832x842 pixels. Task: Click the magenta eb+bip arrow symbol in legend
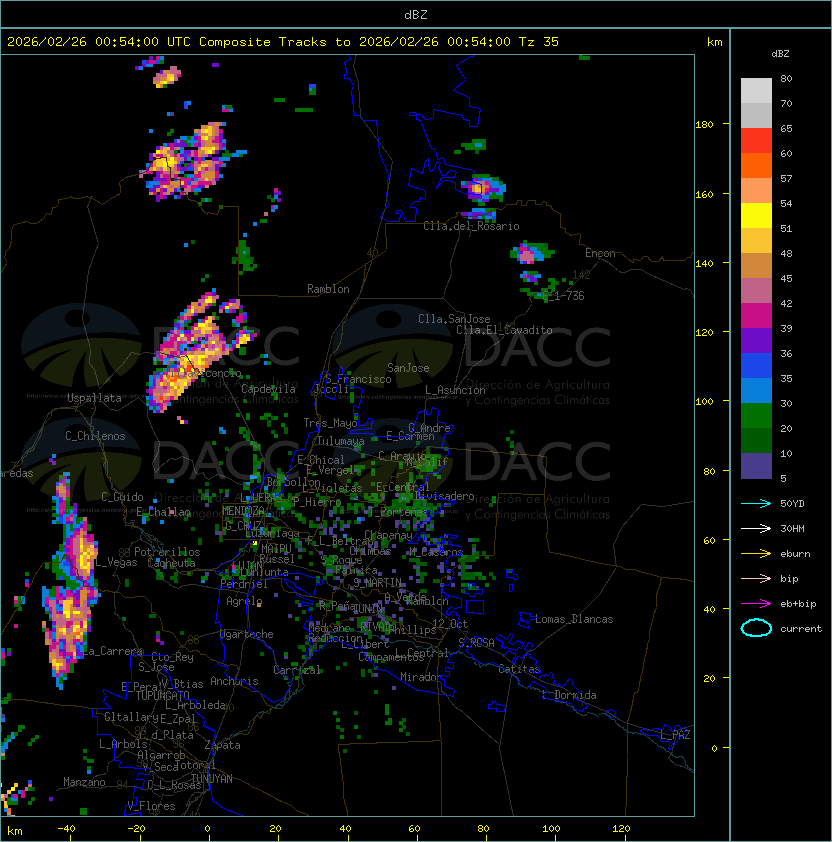(756, 604)
